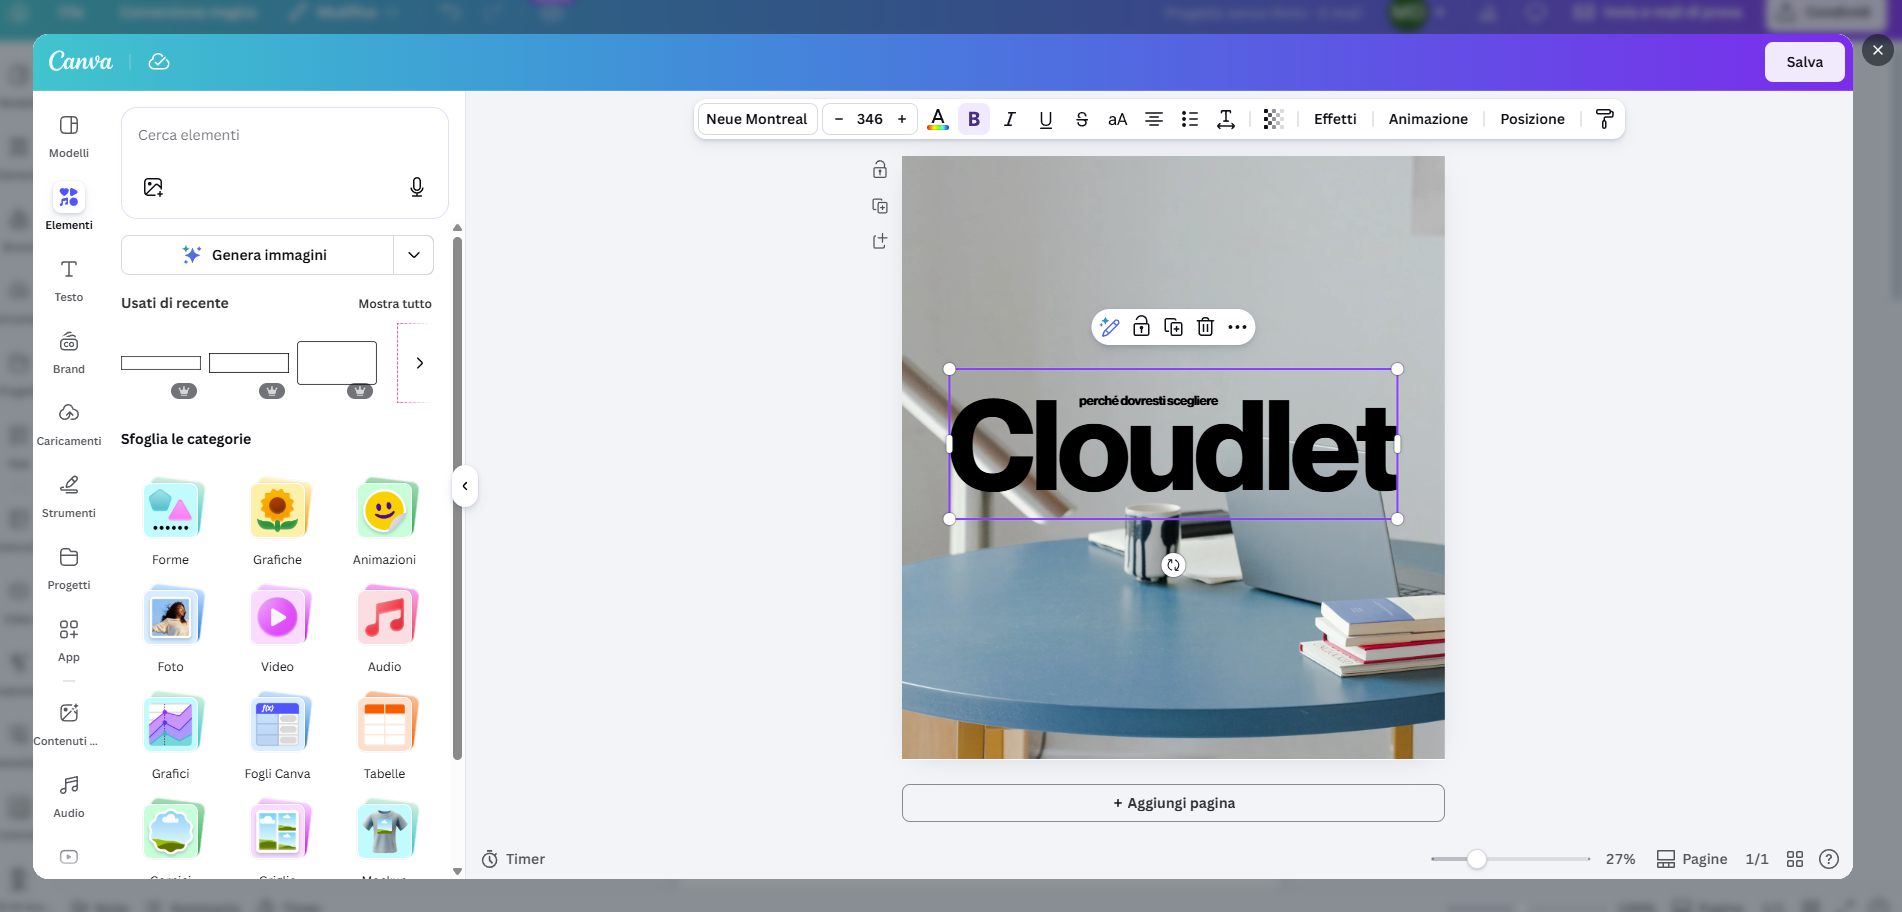This screenshot has height=912, width=1902.
Task: Start voice search with microphone icon
Action: tap(417, 187)
